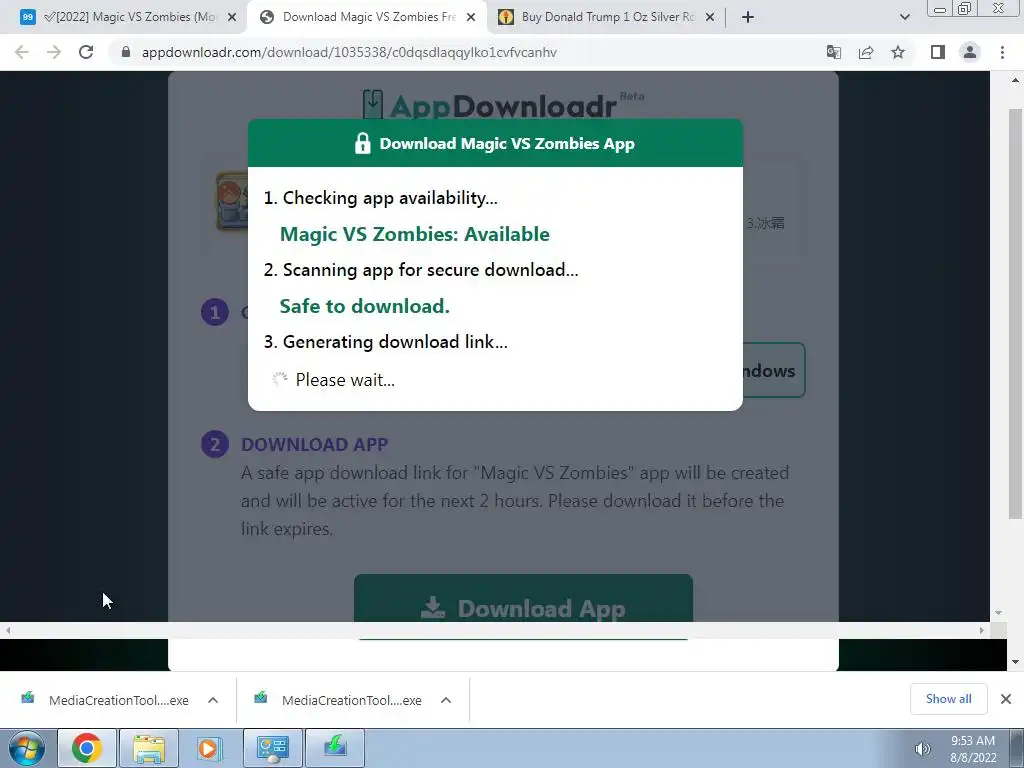Open the Chrome three-dot menu

[1002, 52]
